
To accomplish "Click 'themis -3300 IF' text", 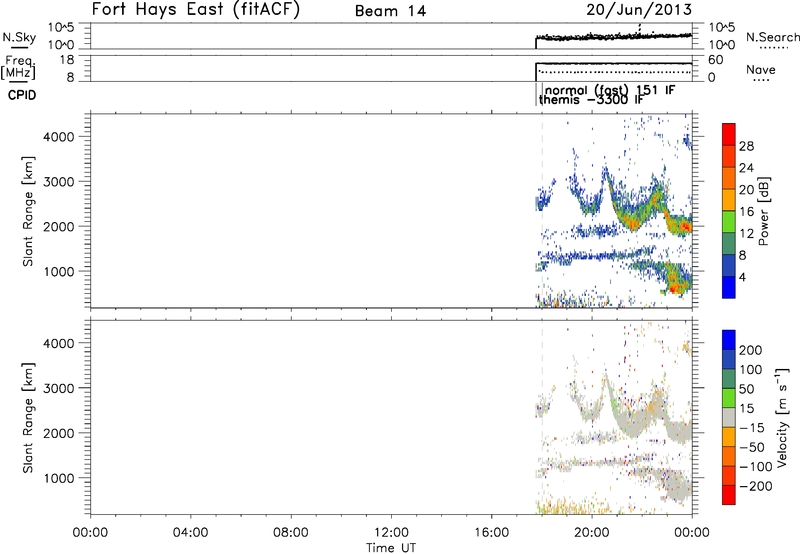I will coord(591,99).
